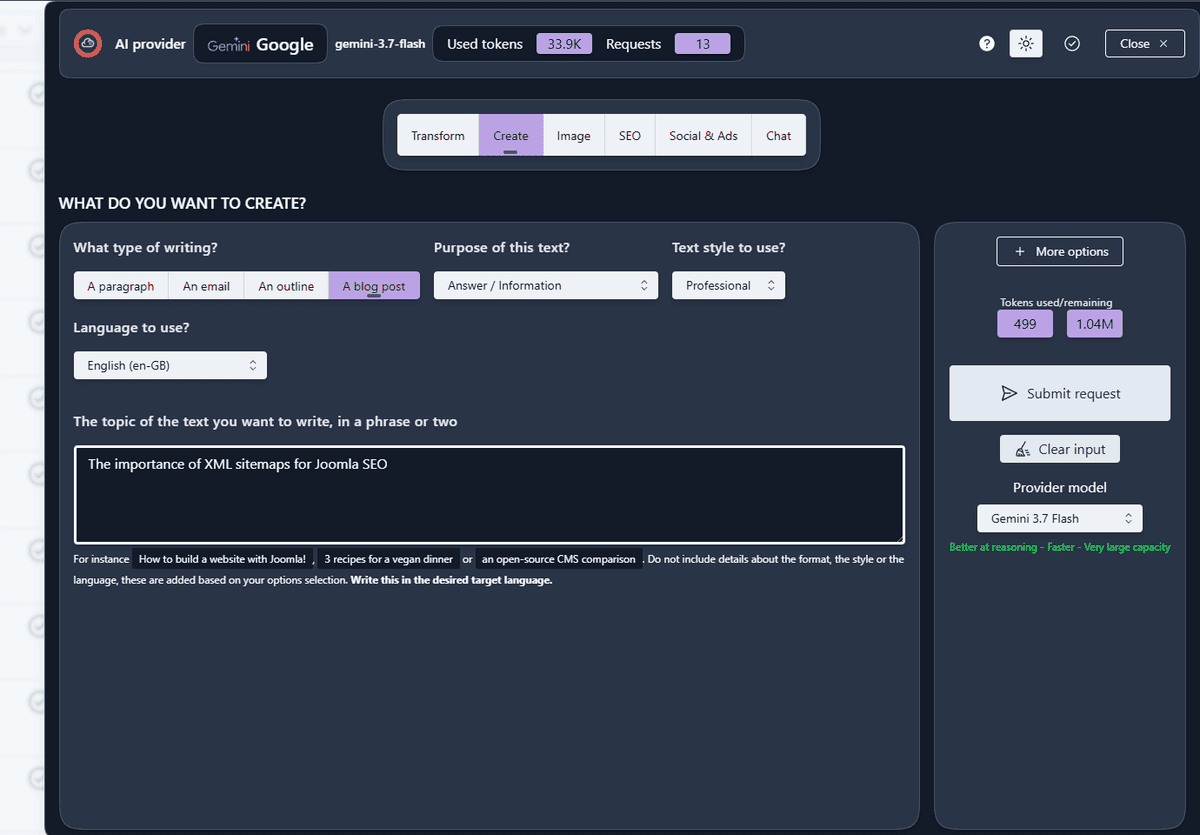1200x835 pixels.
Task: Close the AI panel with Close button
Action: coord(1144,44)
